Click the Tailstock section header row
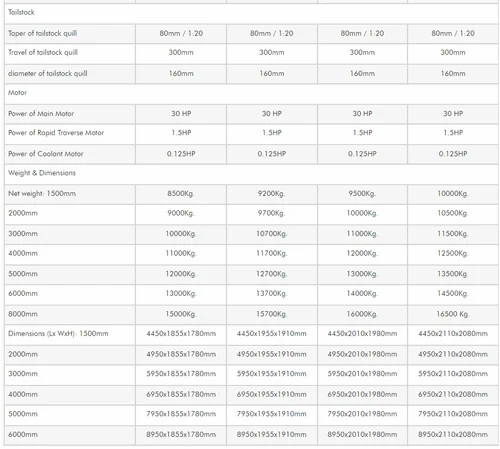The height and width of the screenshot is (449, 500). pyautogui.click(x=251, y=13)
